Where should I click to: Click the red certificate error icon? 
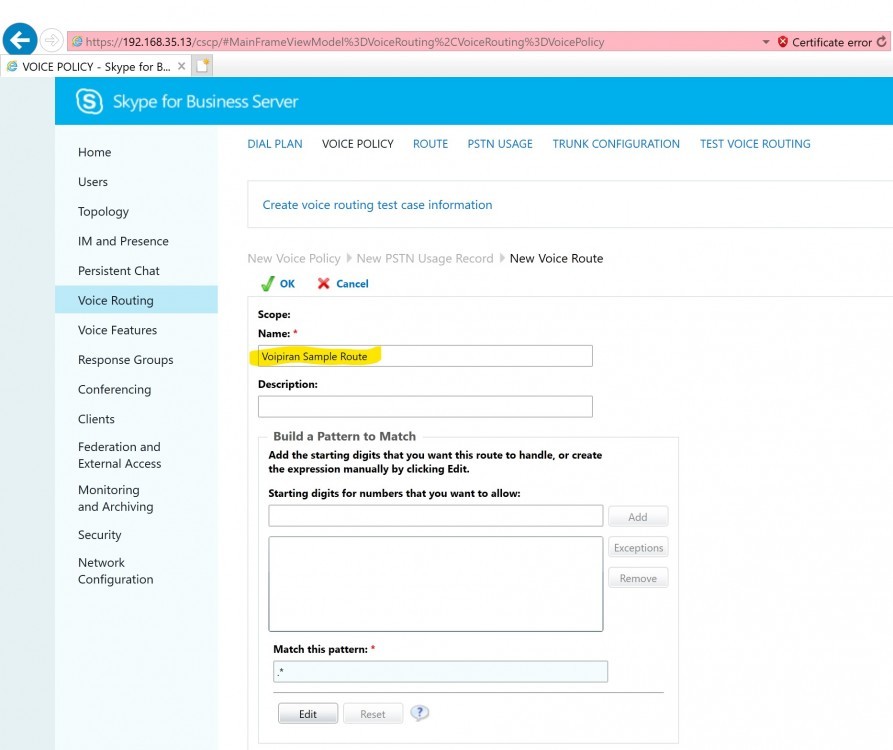(x=783, y=42)
